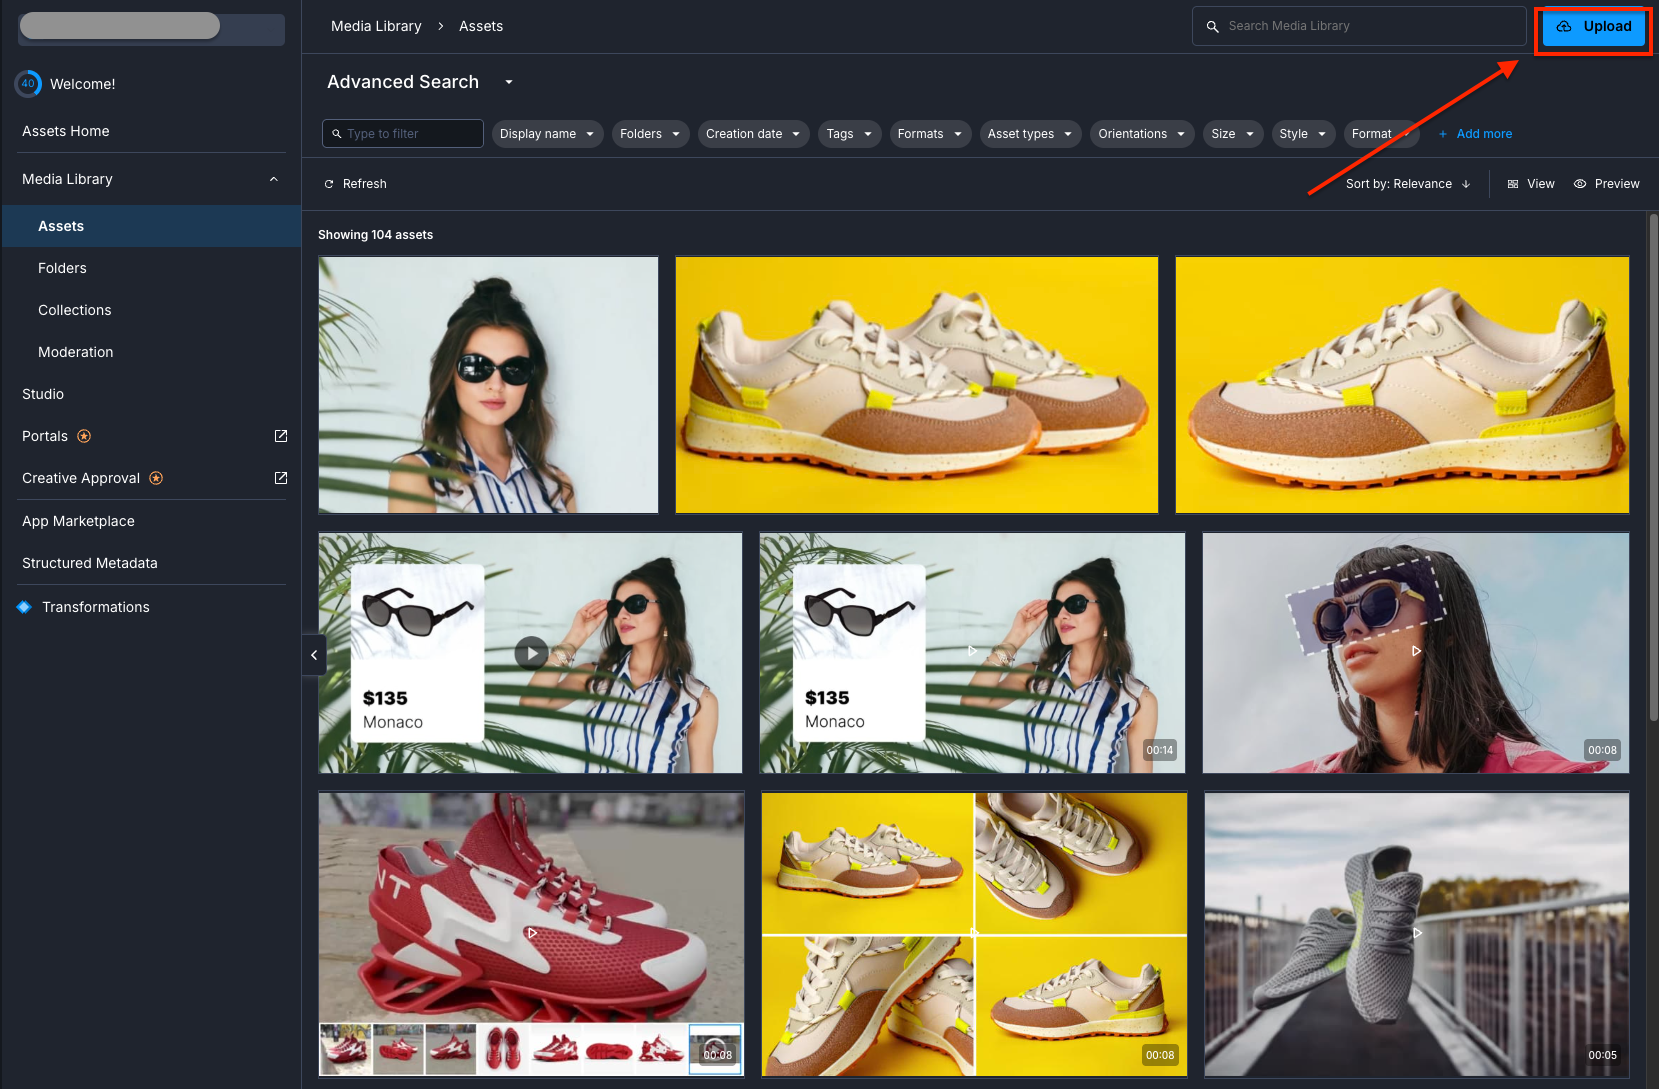
Task: Open Transformations via its diamond icon
Action: (24, 606)
